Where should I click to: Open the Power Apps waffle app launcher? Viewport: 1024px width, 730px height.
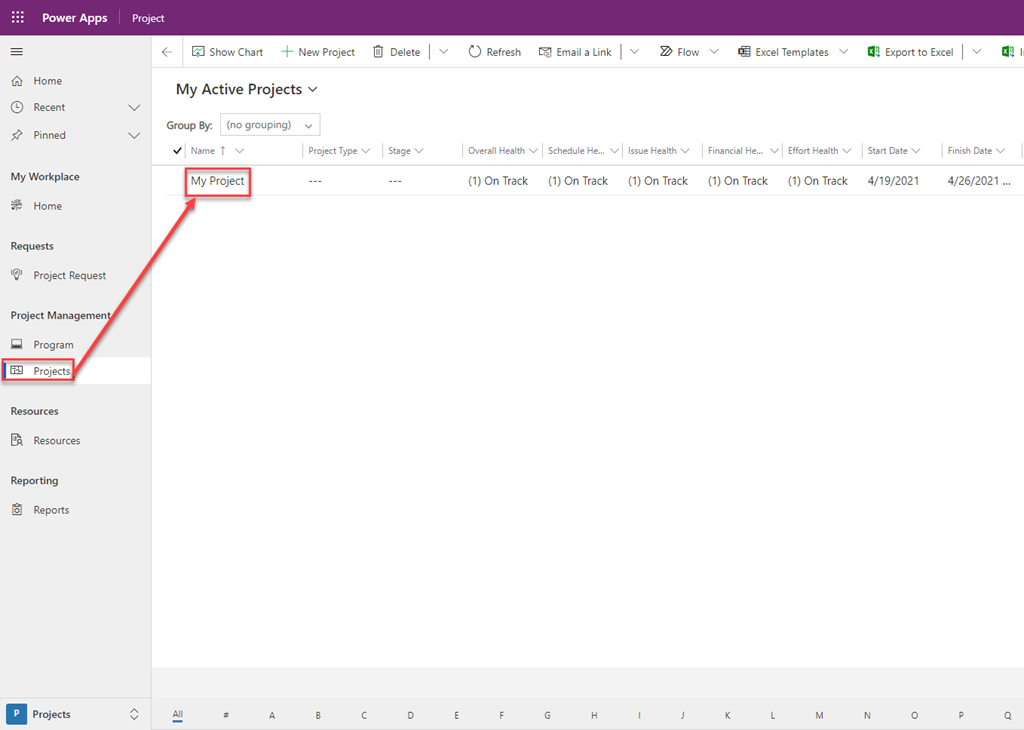(x=17, y=18)
